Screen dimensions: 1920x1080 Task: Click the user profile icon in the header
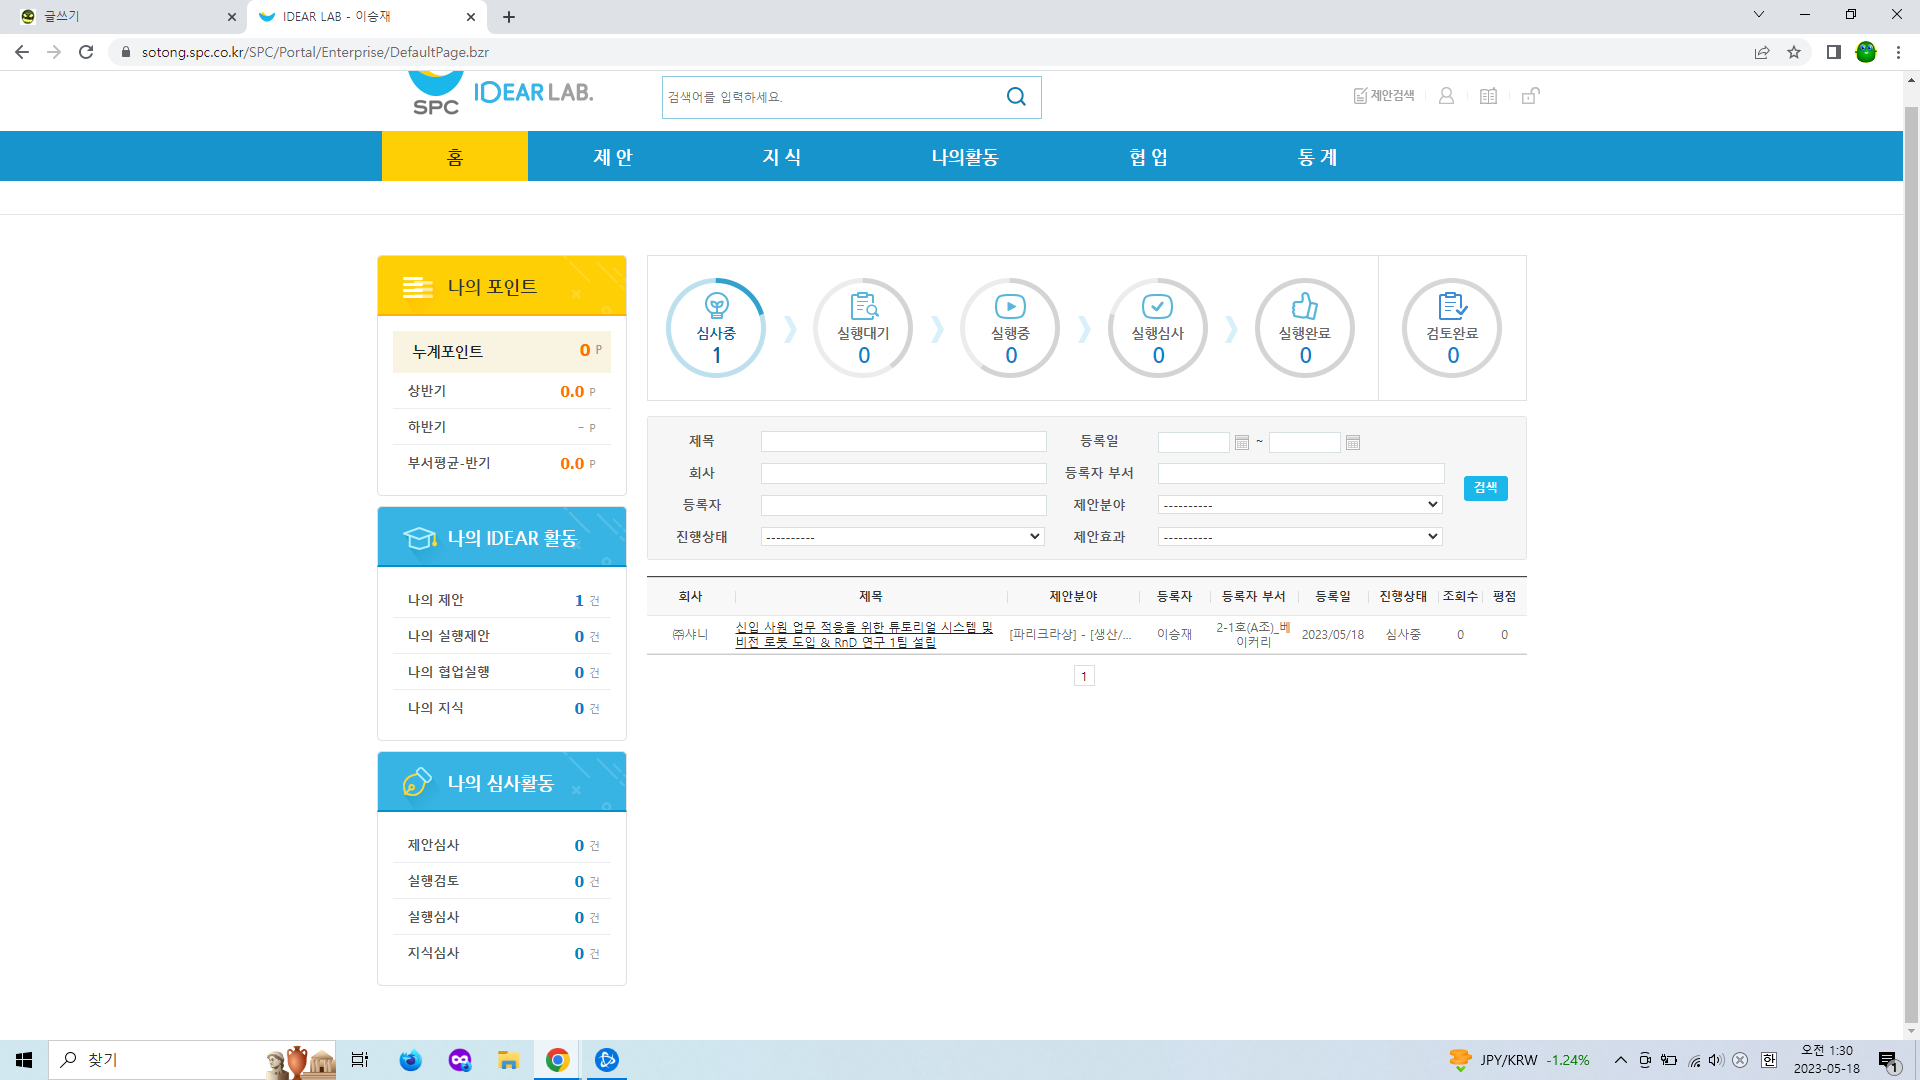click(x=1446, y=96)
